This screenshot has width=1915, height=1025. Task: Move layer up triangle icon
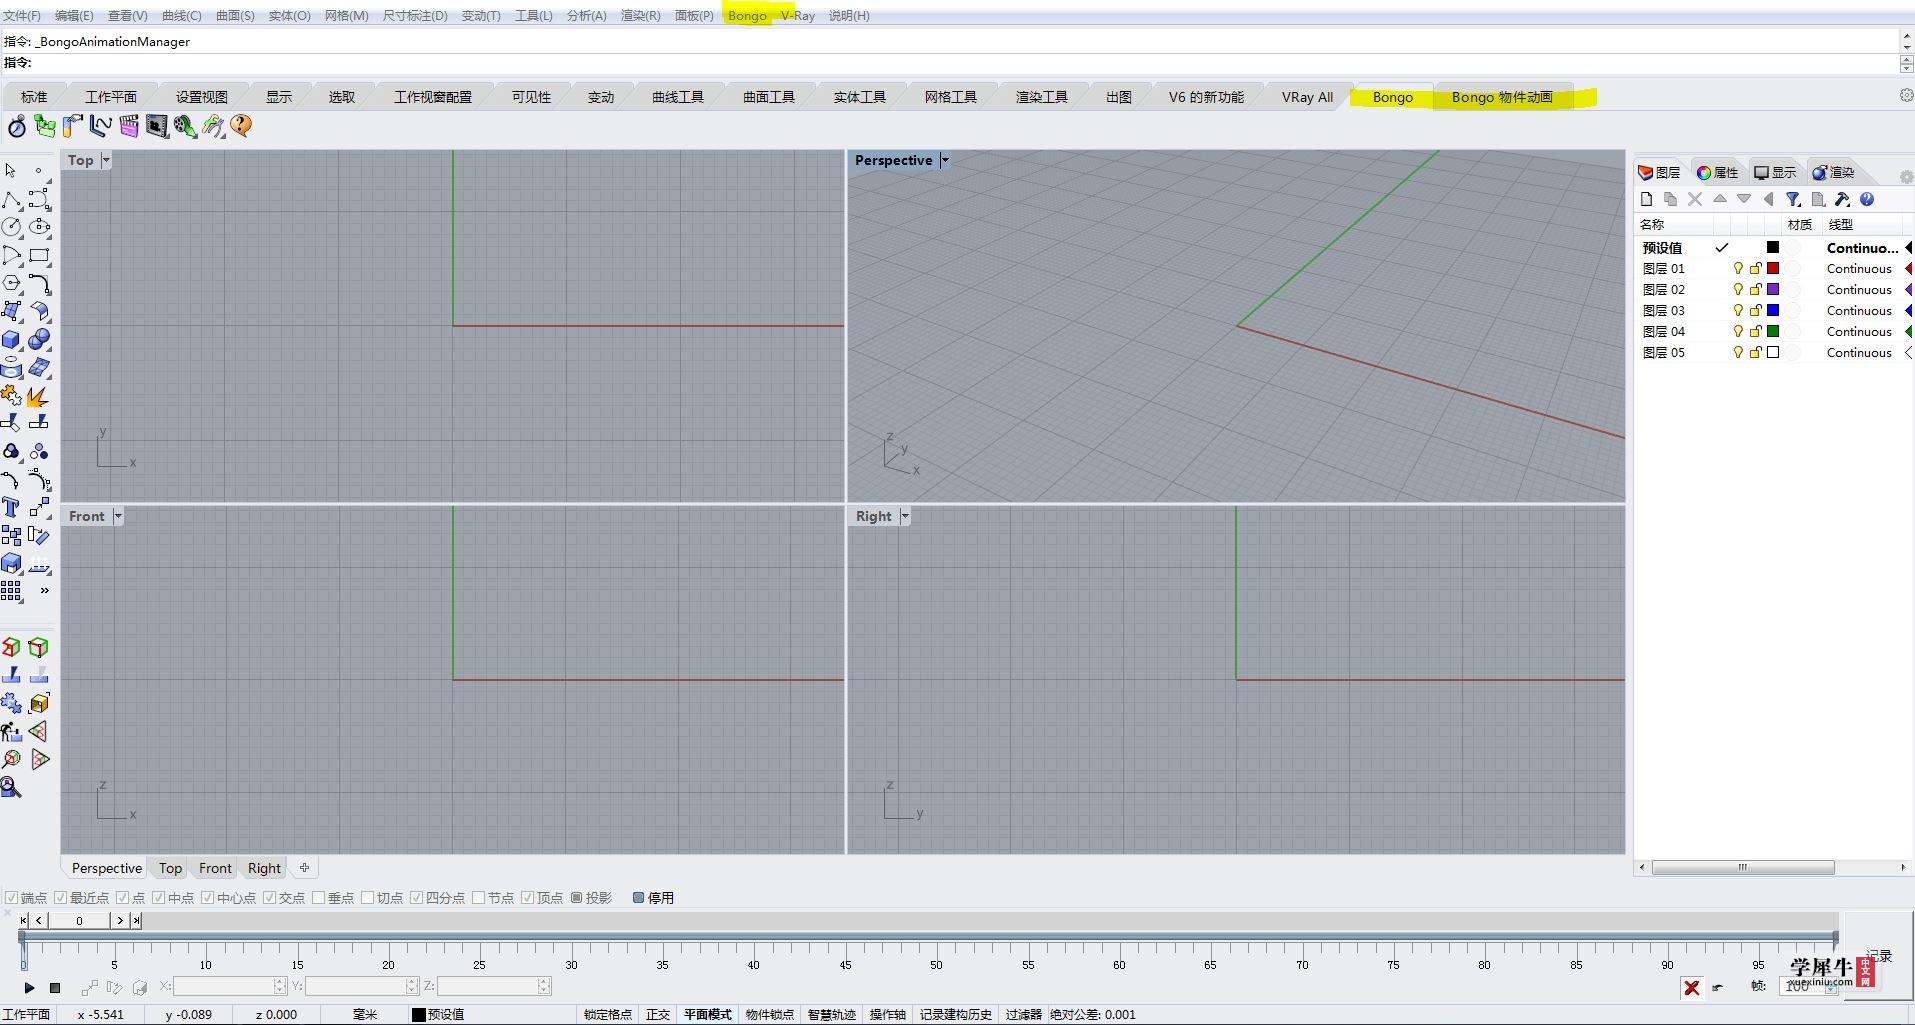pyautogui.click(x=1720, y=199)
